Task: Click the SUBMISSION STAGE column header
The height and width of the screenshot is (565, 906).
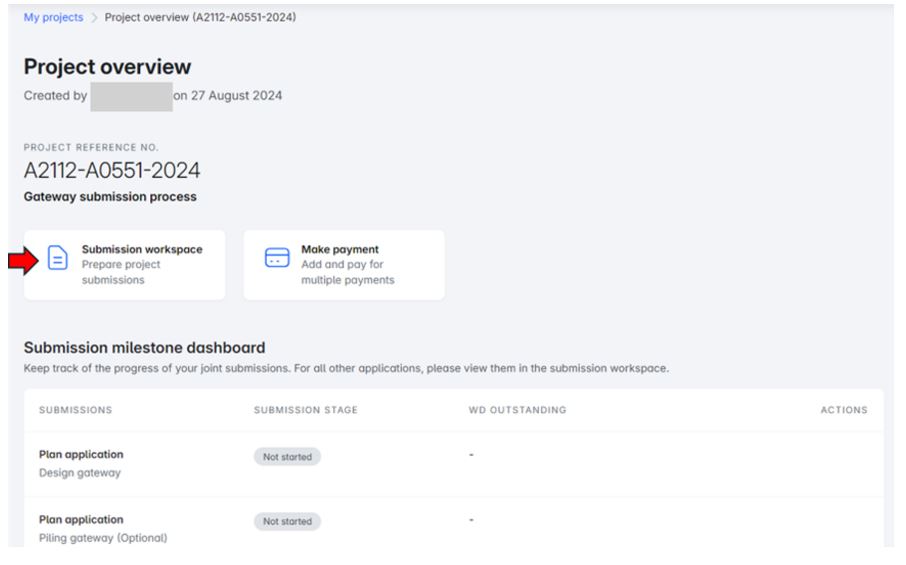Action: point(305,410)
